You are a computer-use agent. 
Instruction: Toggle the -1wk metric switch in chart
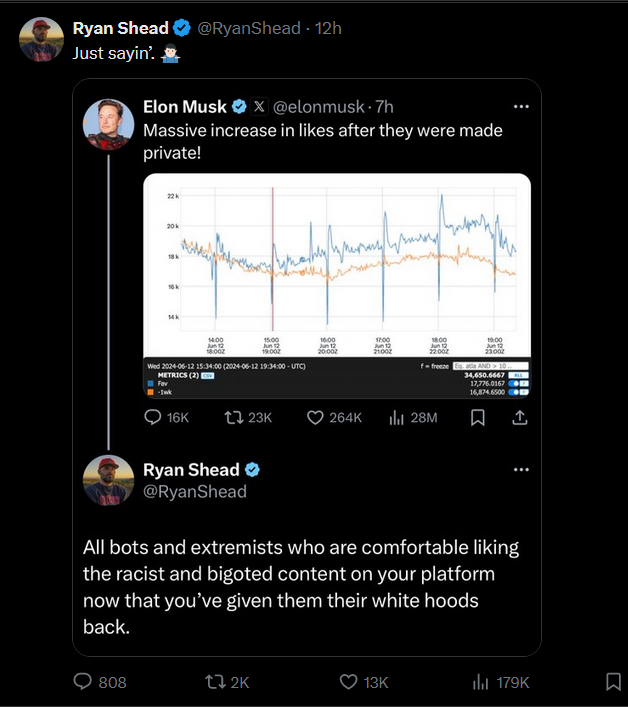(x=517, y=393)
